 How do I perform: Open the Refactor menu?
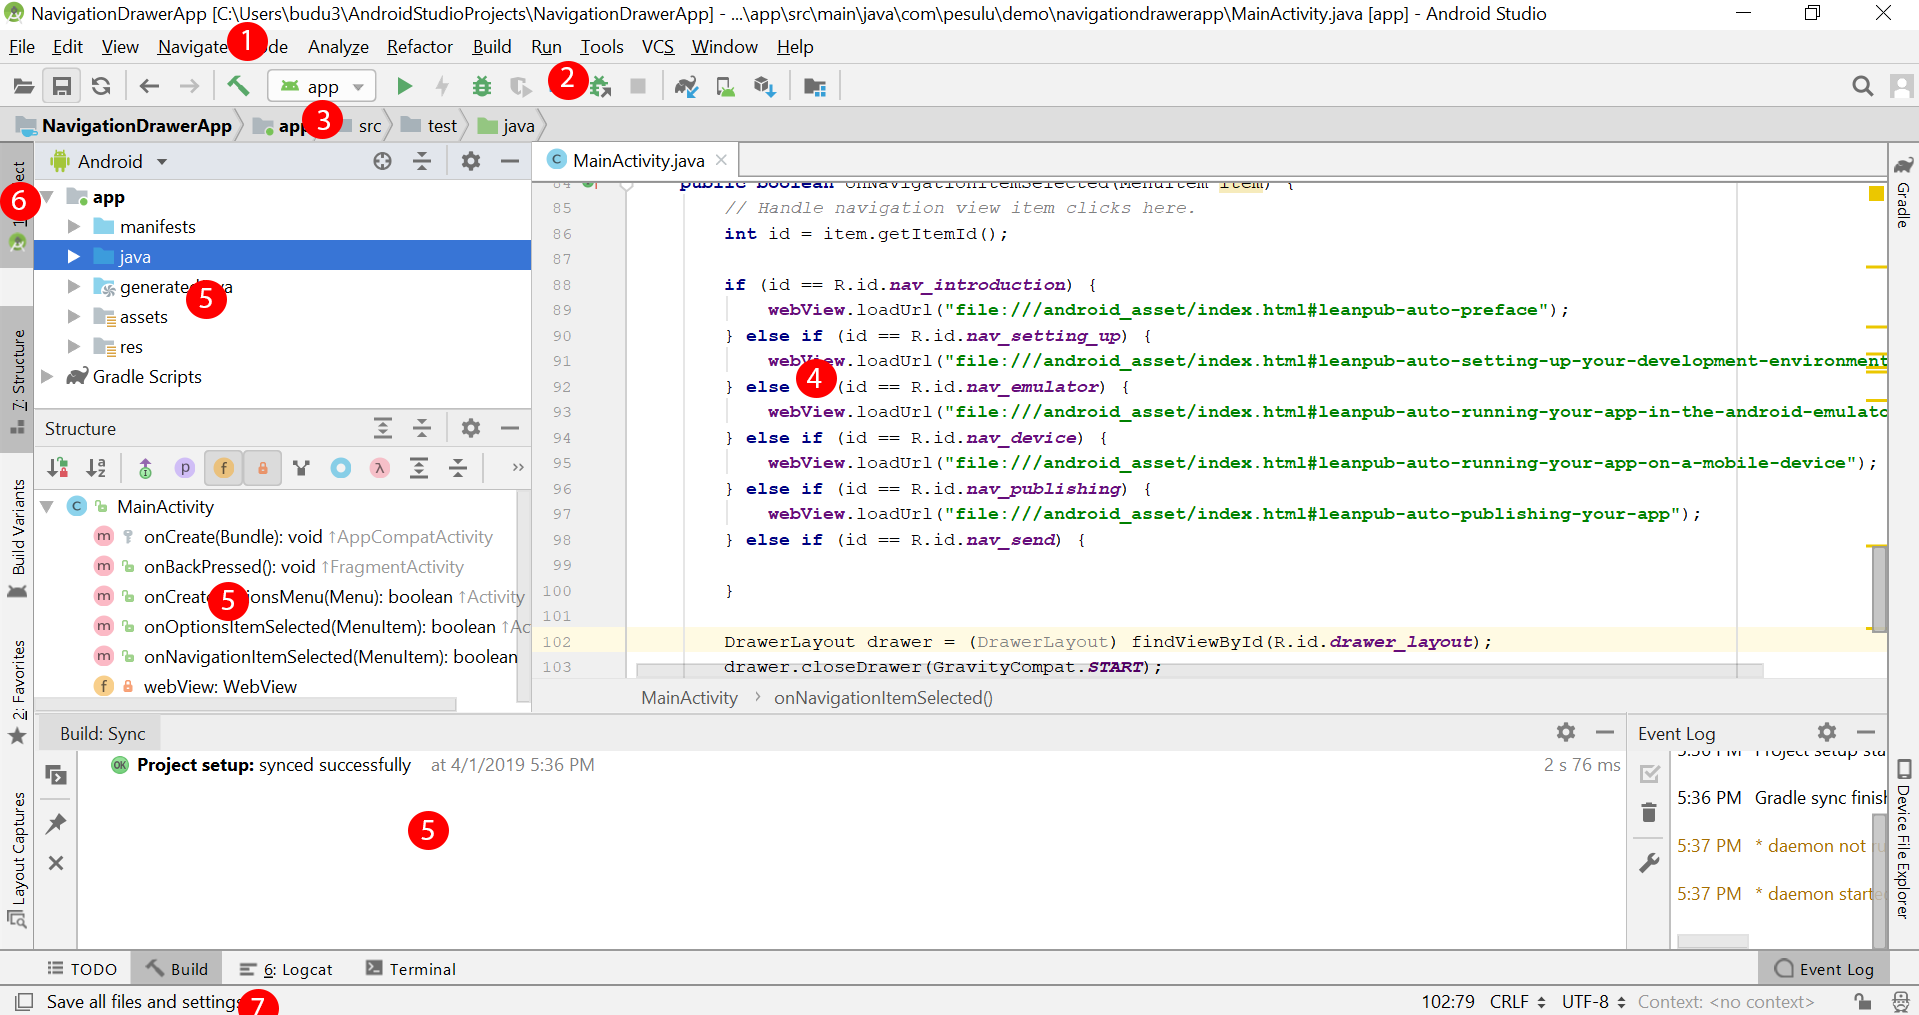(x=419, y=47)
